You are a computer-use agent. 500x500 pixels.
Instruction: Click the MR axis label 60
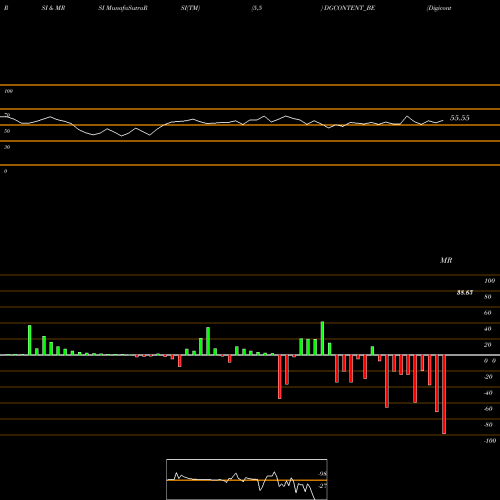point(488,313)
